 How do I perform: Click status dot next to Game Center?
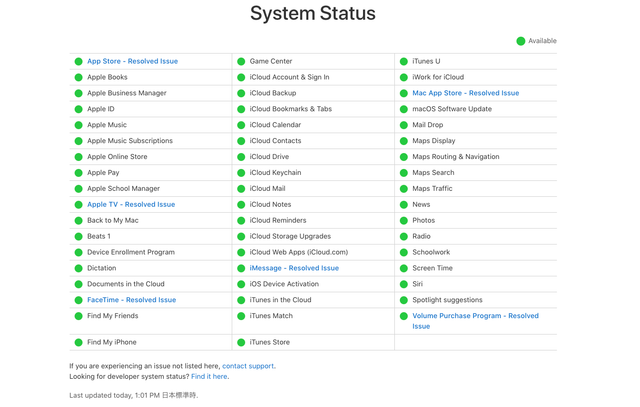coord(241,61)
